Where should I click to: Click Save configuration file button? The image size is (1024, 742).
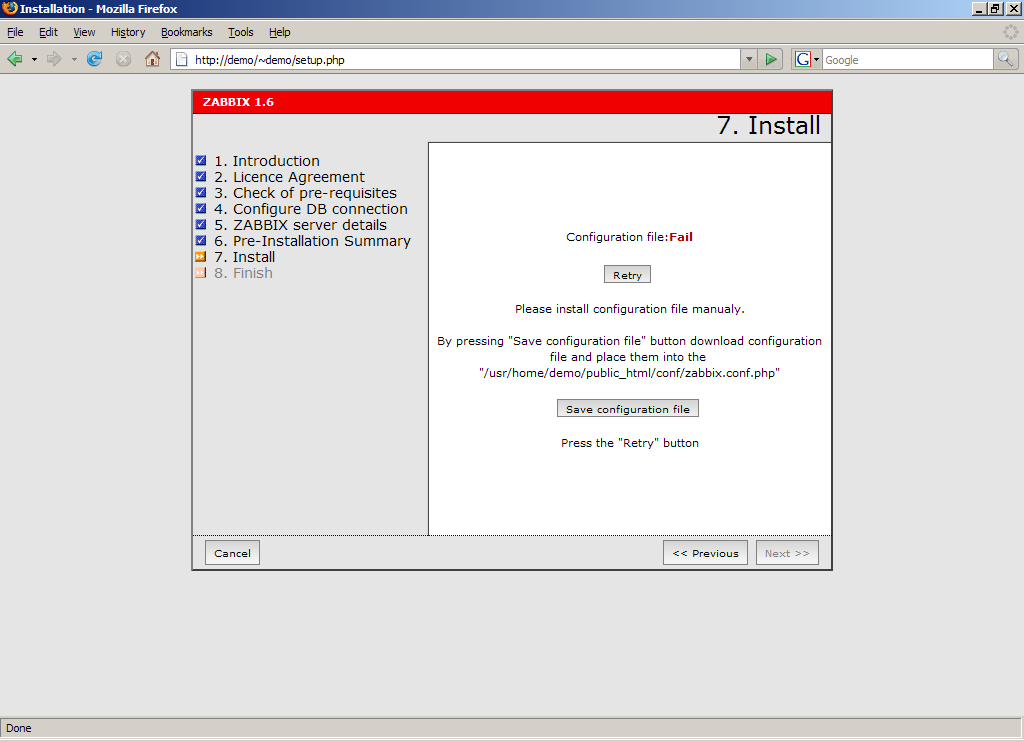pyautogui.click(x=628, y=408)
